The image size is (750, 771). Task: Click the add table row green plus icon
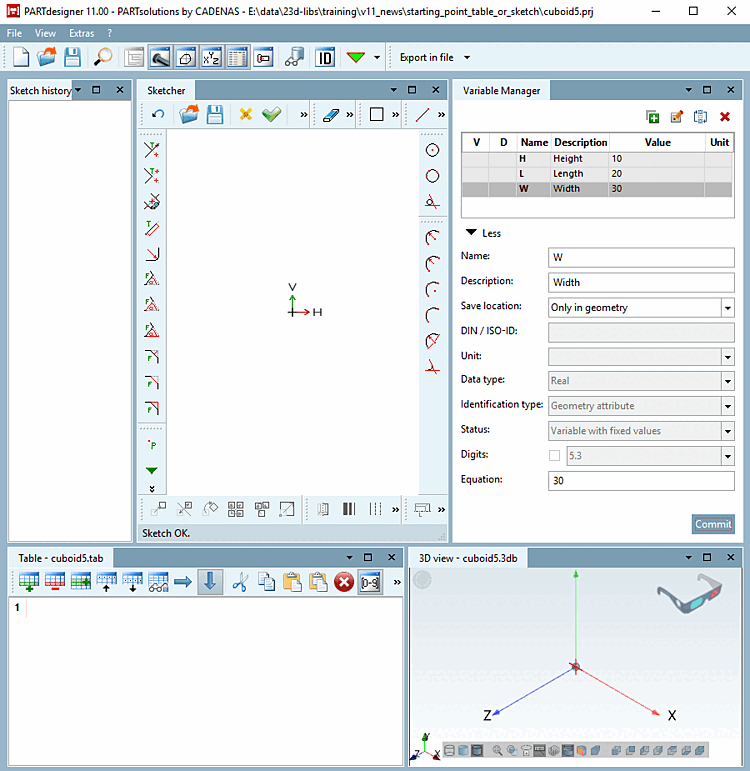click(29, 582)
